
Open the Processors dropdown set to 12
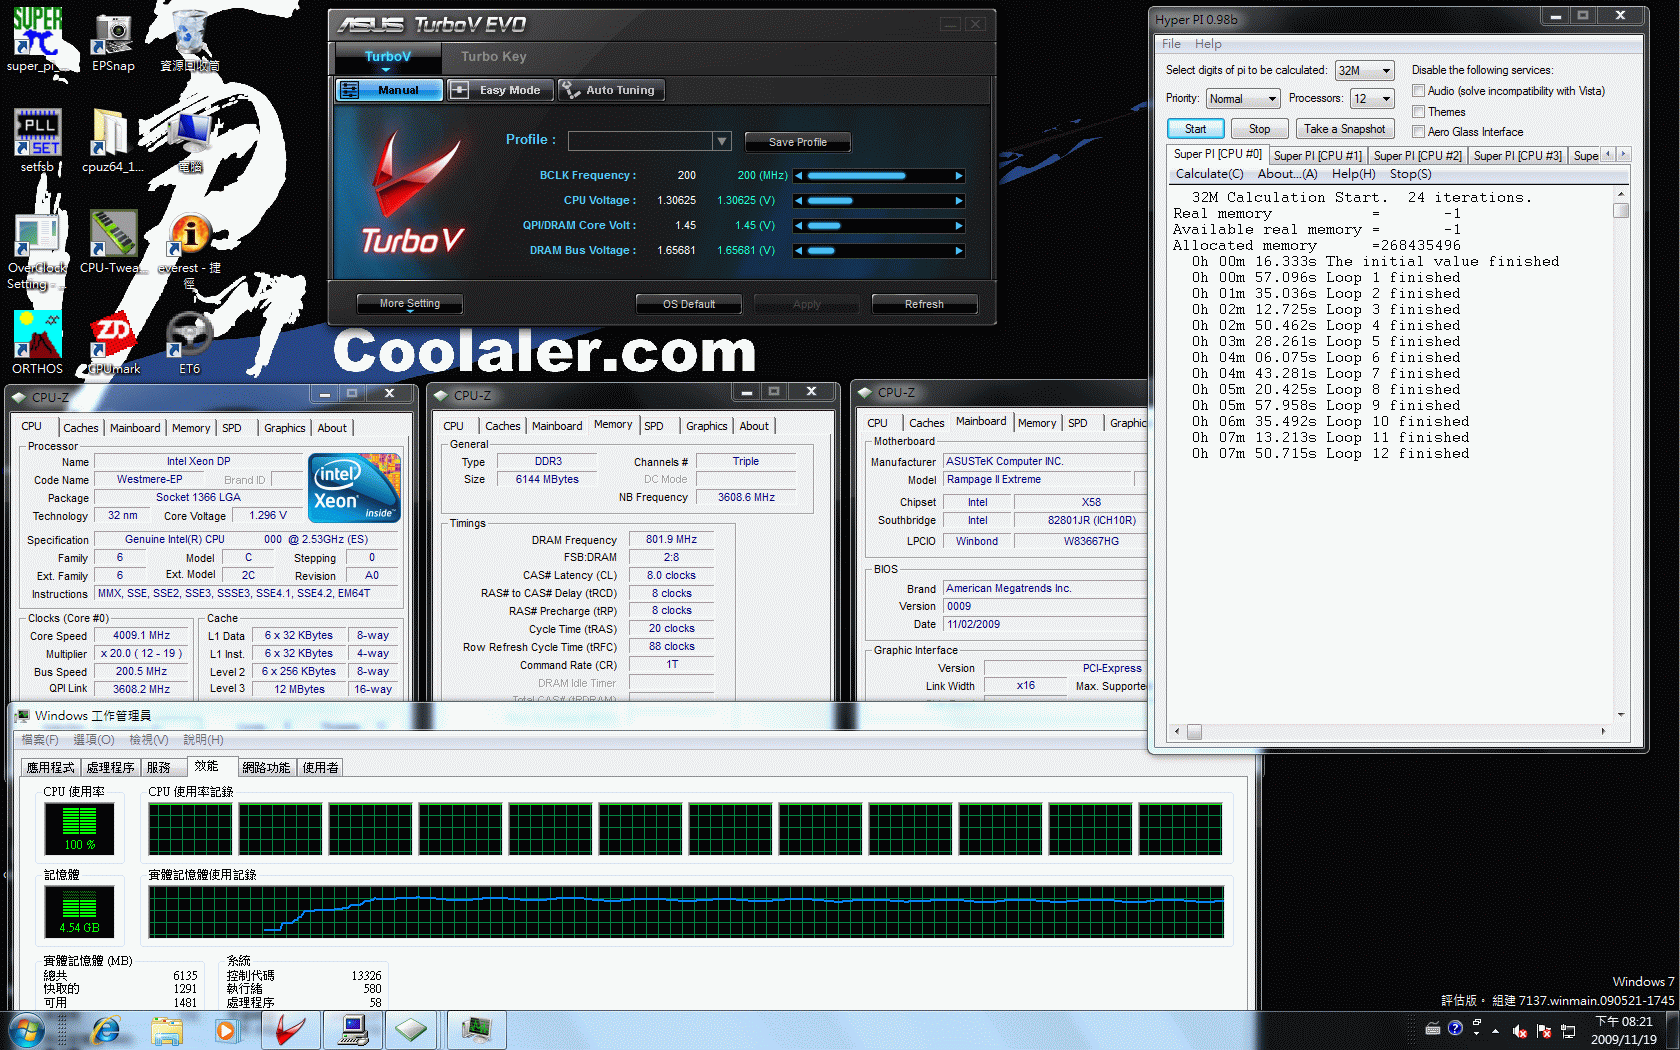coord(1372,99)
